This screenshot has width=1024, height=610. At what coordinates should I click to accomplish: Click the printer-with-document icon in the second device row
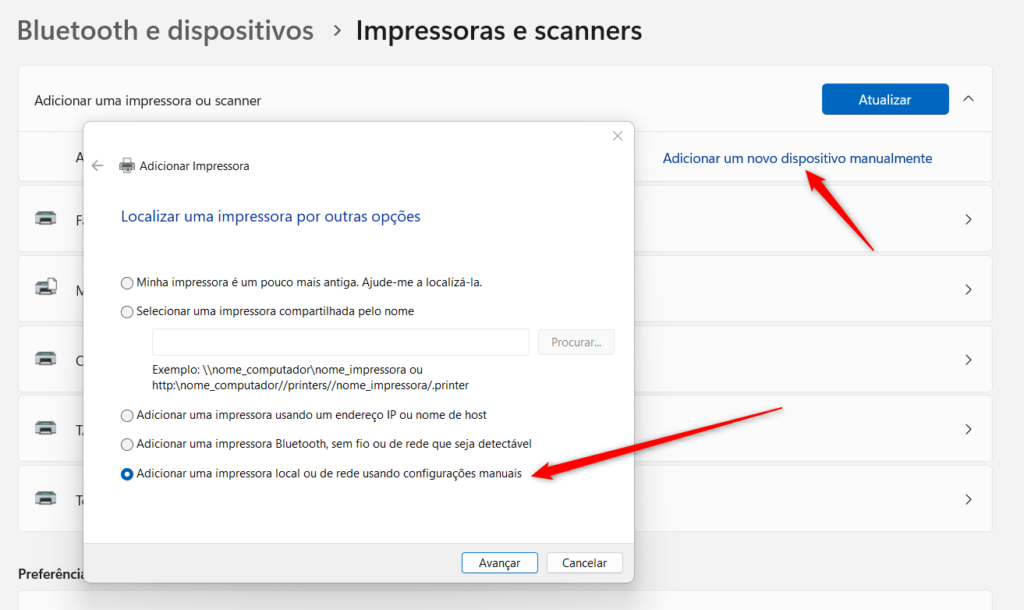[x=46, y=289]
